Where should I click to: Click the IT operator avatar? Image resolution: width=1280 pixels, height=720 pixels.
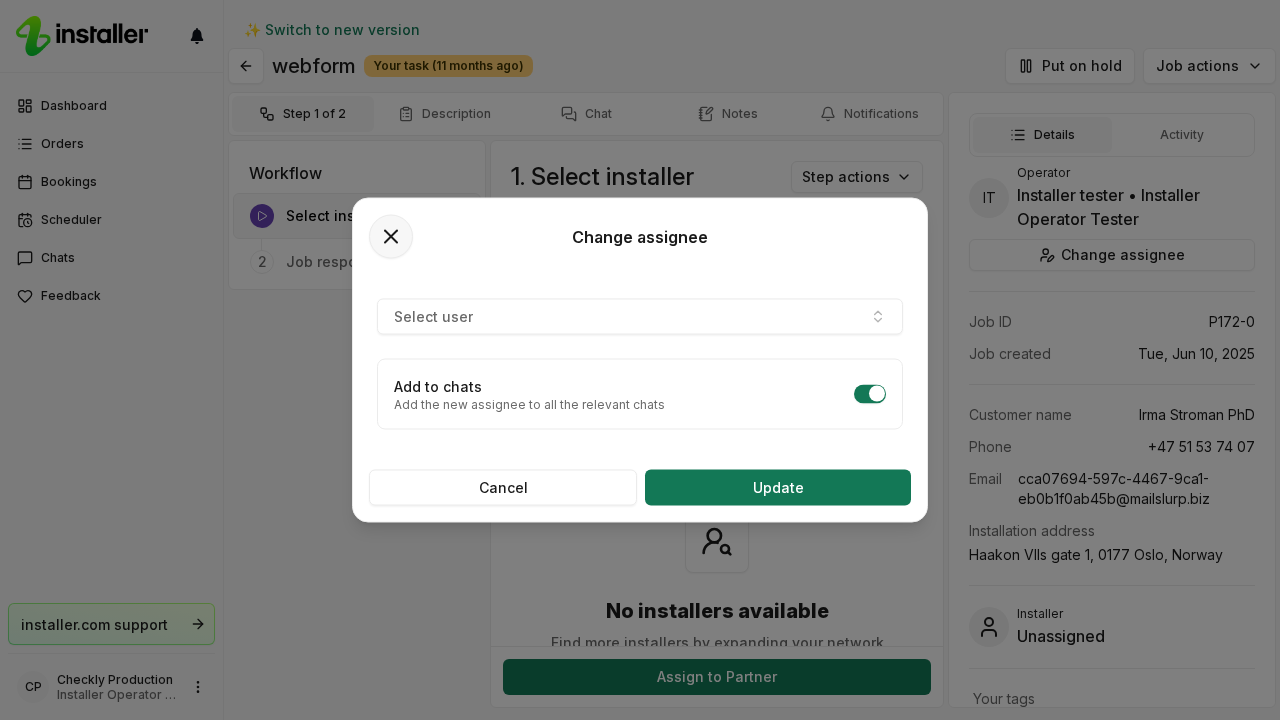[x=989, y=198]
